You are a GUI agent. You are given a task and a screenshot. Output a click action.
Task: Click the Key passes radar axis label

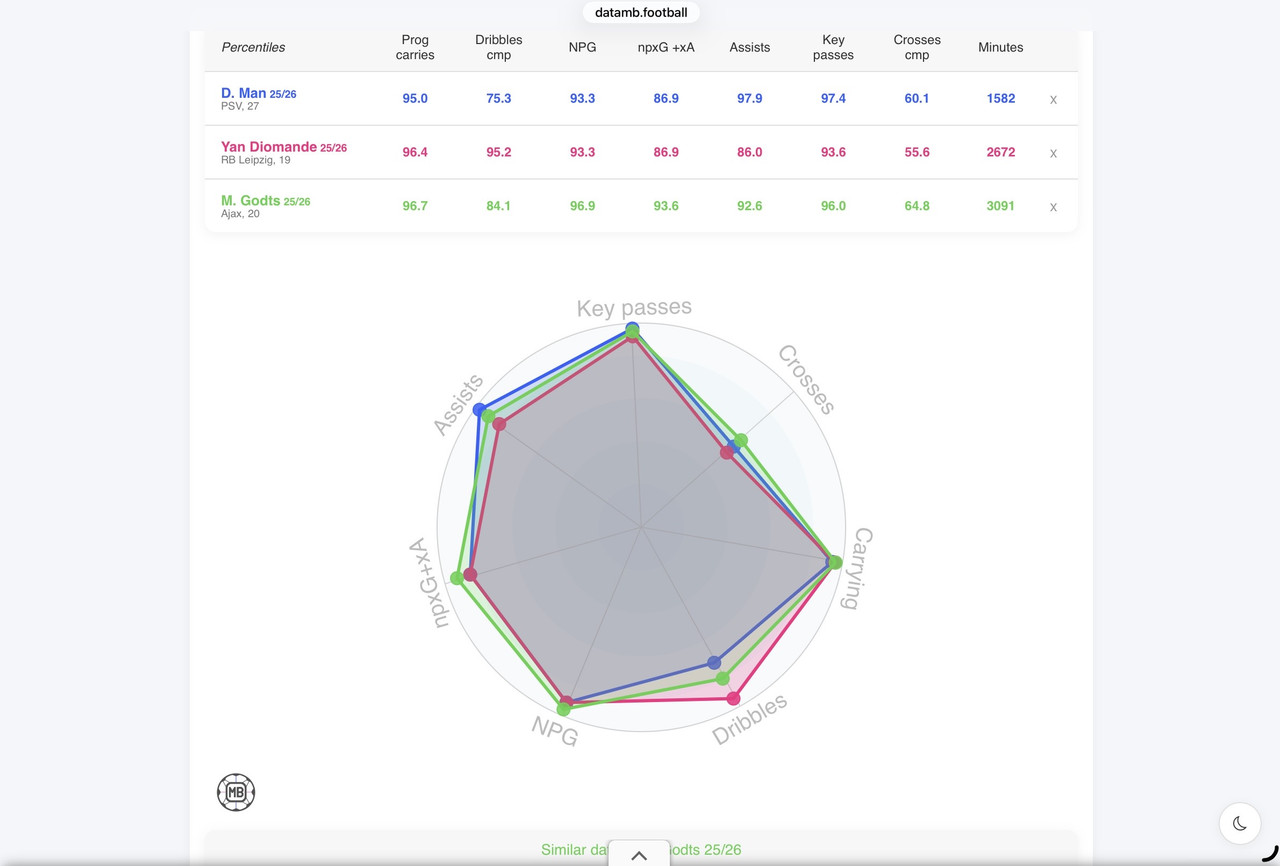[634, 308]
